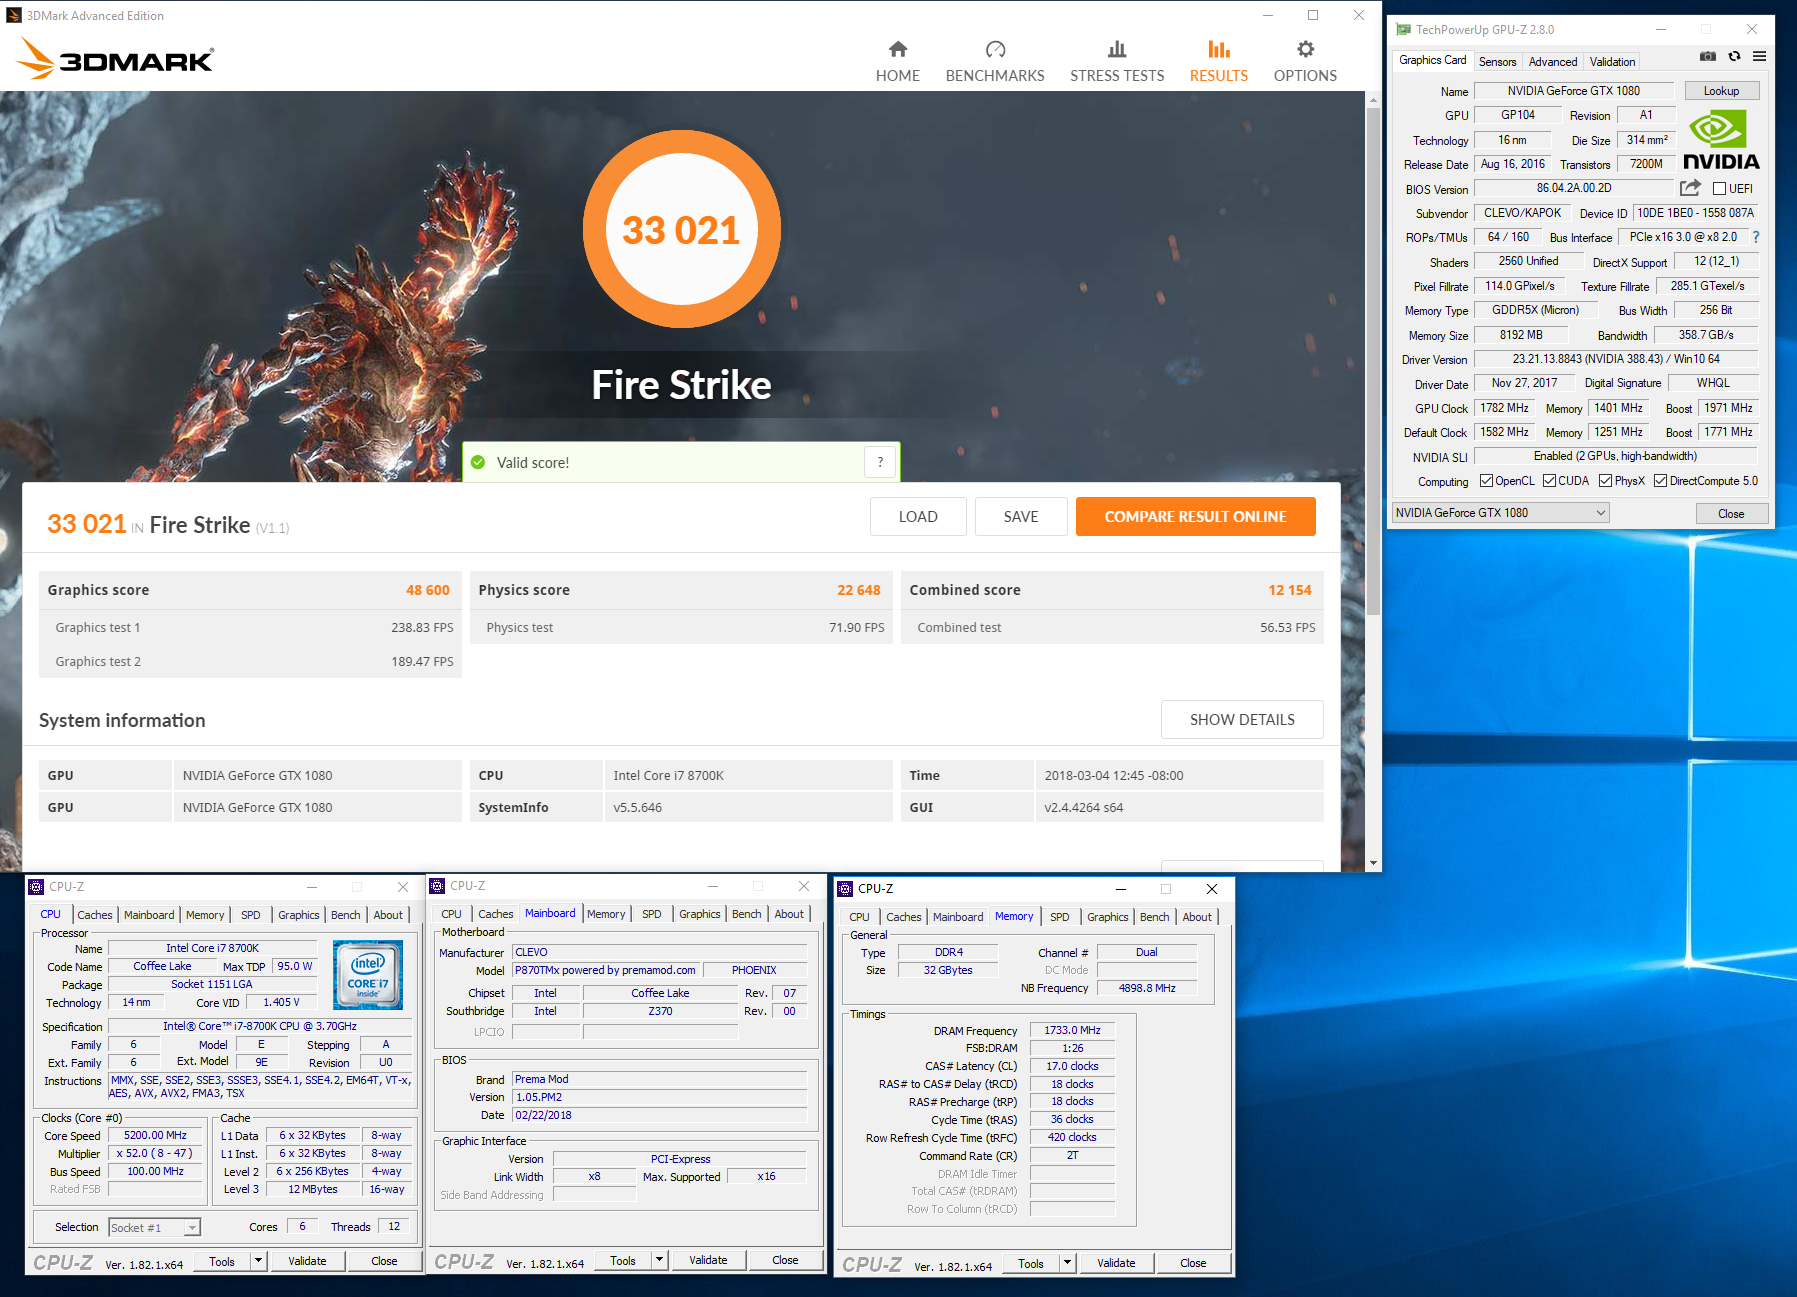Click the green Valid score checkmark

click(478, 462)
